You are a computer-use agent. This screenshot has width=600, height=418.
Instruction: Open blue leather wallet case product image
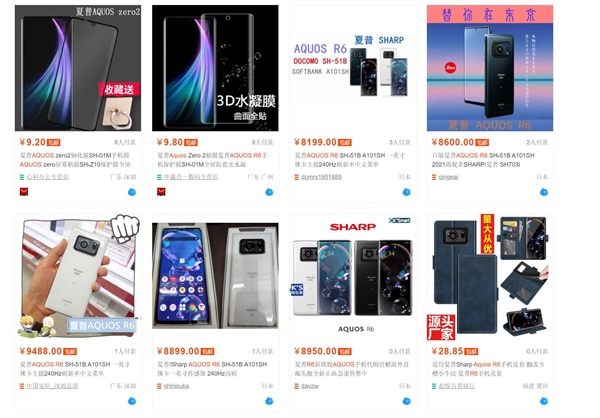click(490, 277)
